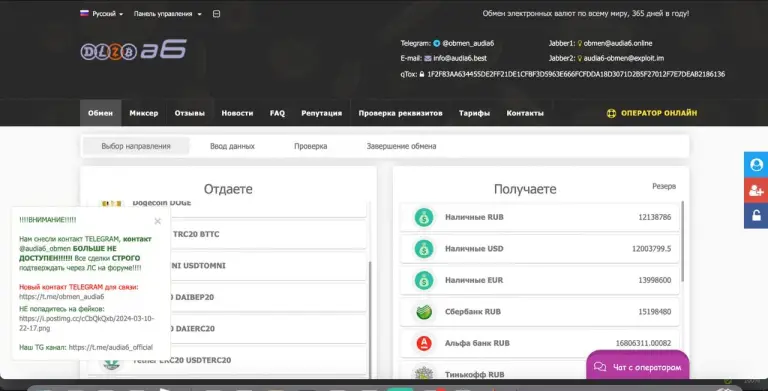Open TG channel link t.me/audia6_official
The height and width of the screenshot is (391, 768).
point(111,347)
